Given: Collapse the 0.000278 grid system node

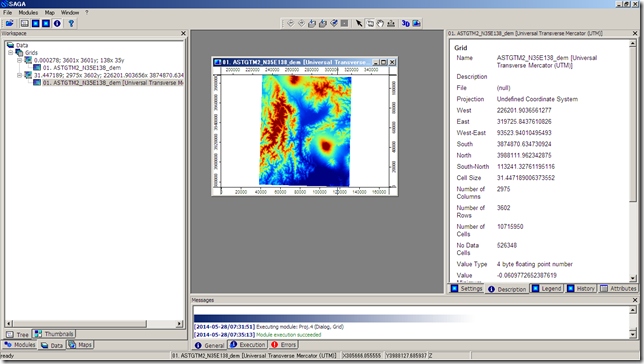Looking at the screenshot, I should coord(19,60).
